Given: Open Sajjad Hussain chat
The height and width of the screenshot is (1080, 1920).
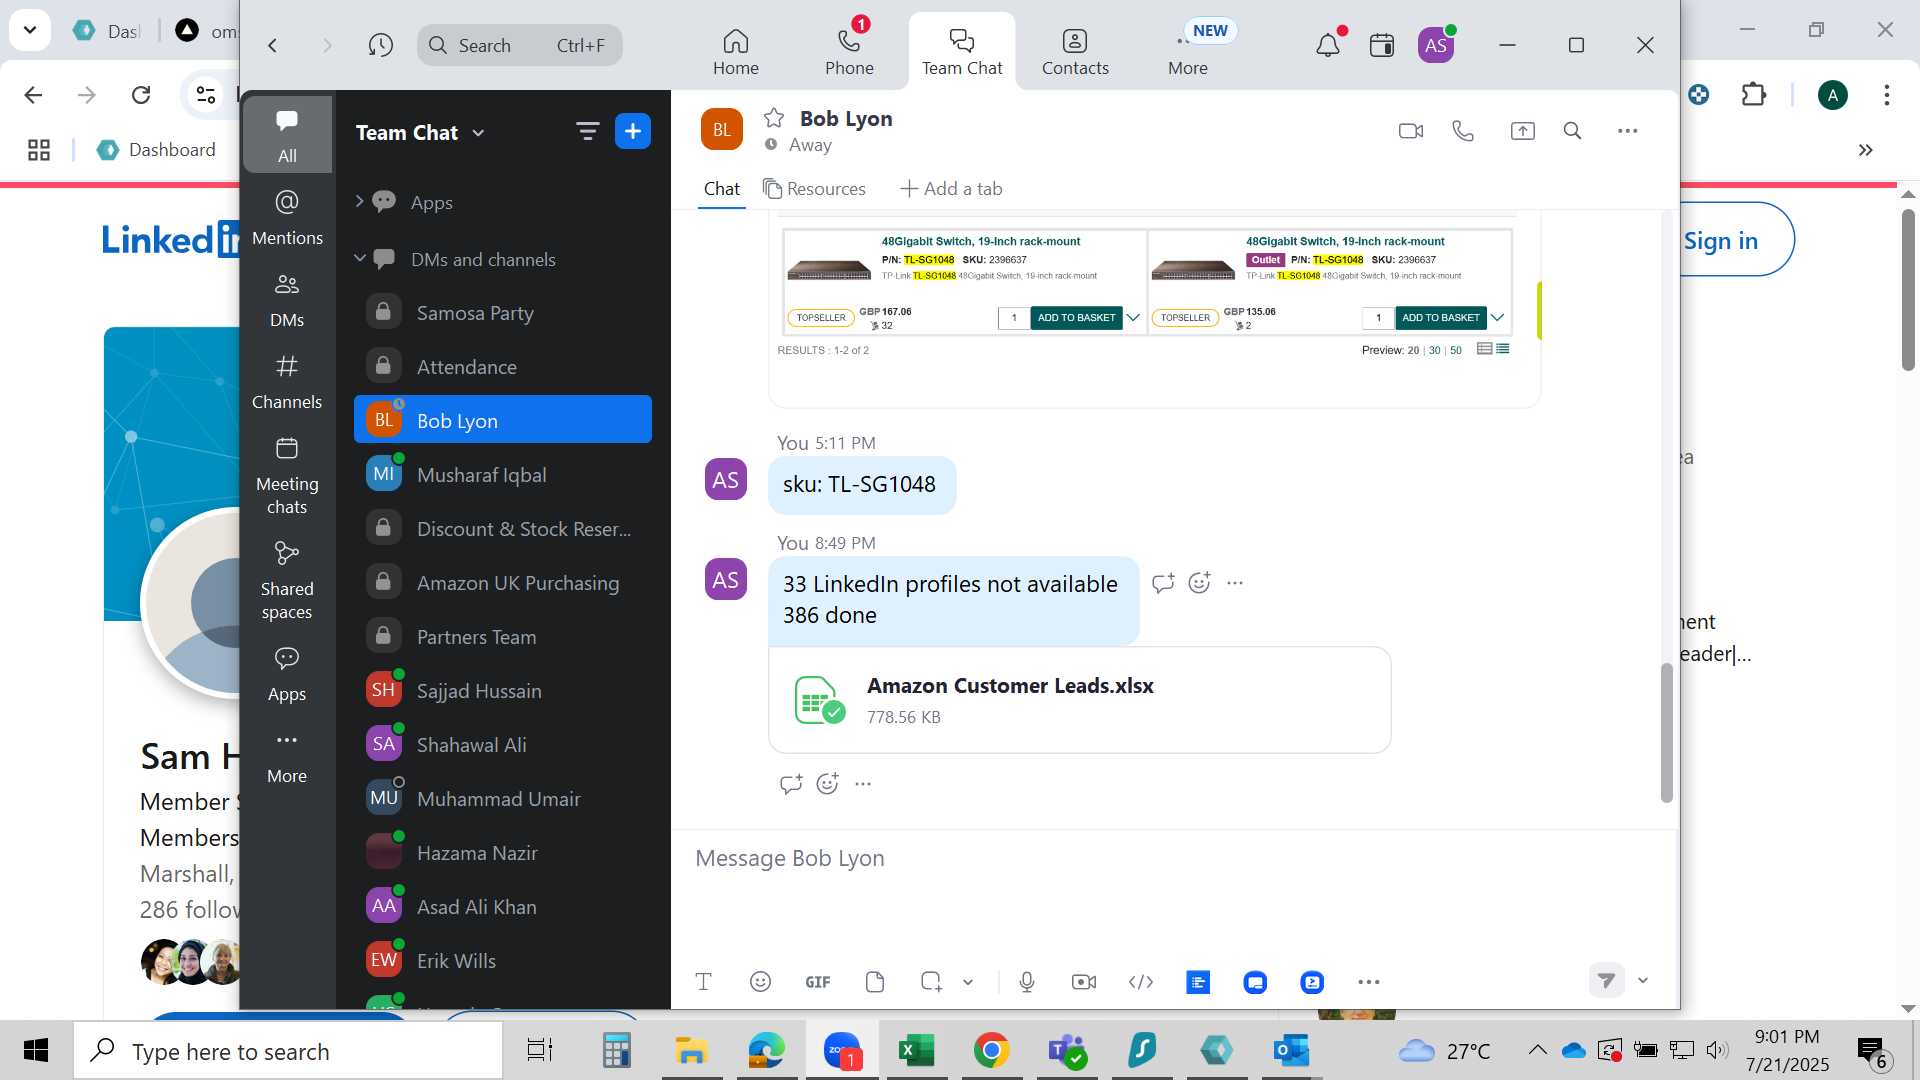Looking at the screenshot, I should tap(503, 691).
